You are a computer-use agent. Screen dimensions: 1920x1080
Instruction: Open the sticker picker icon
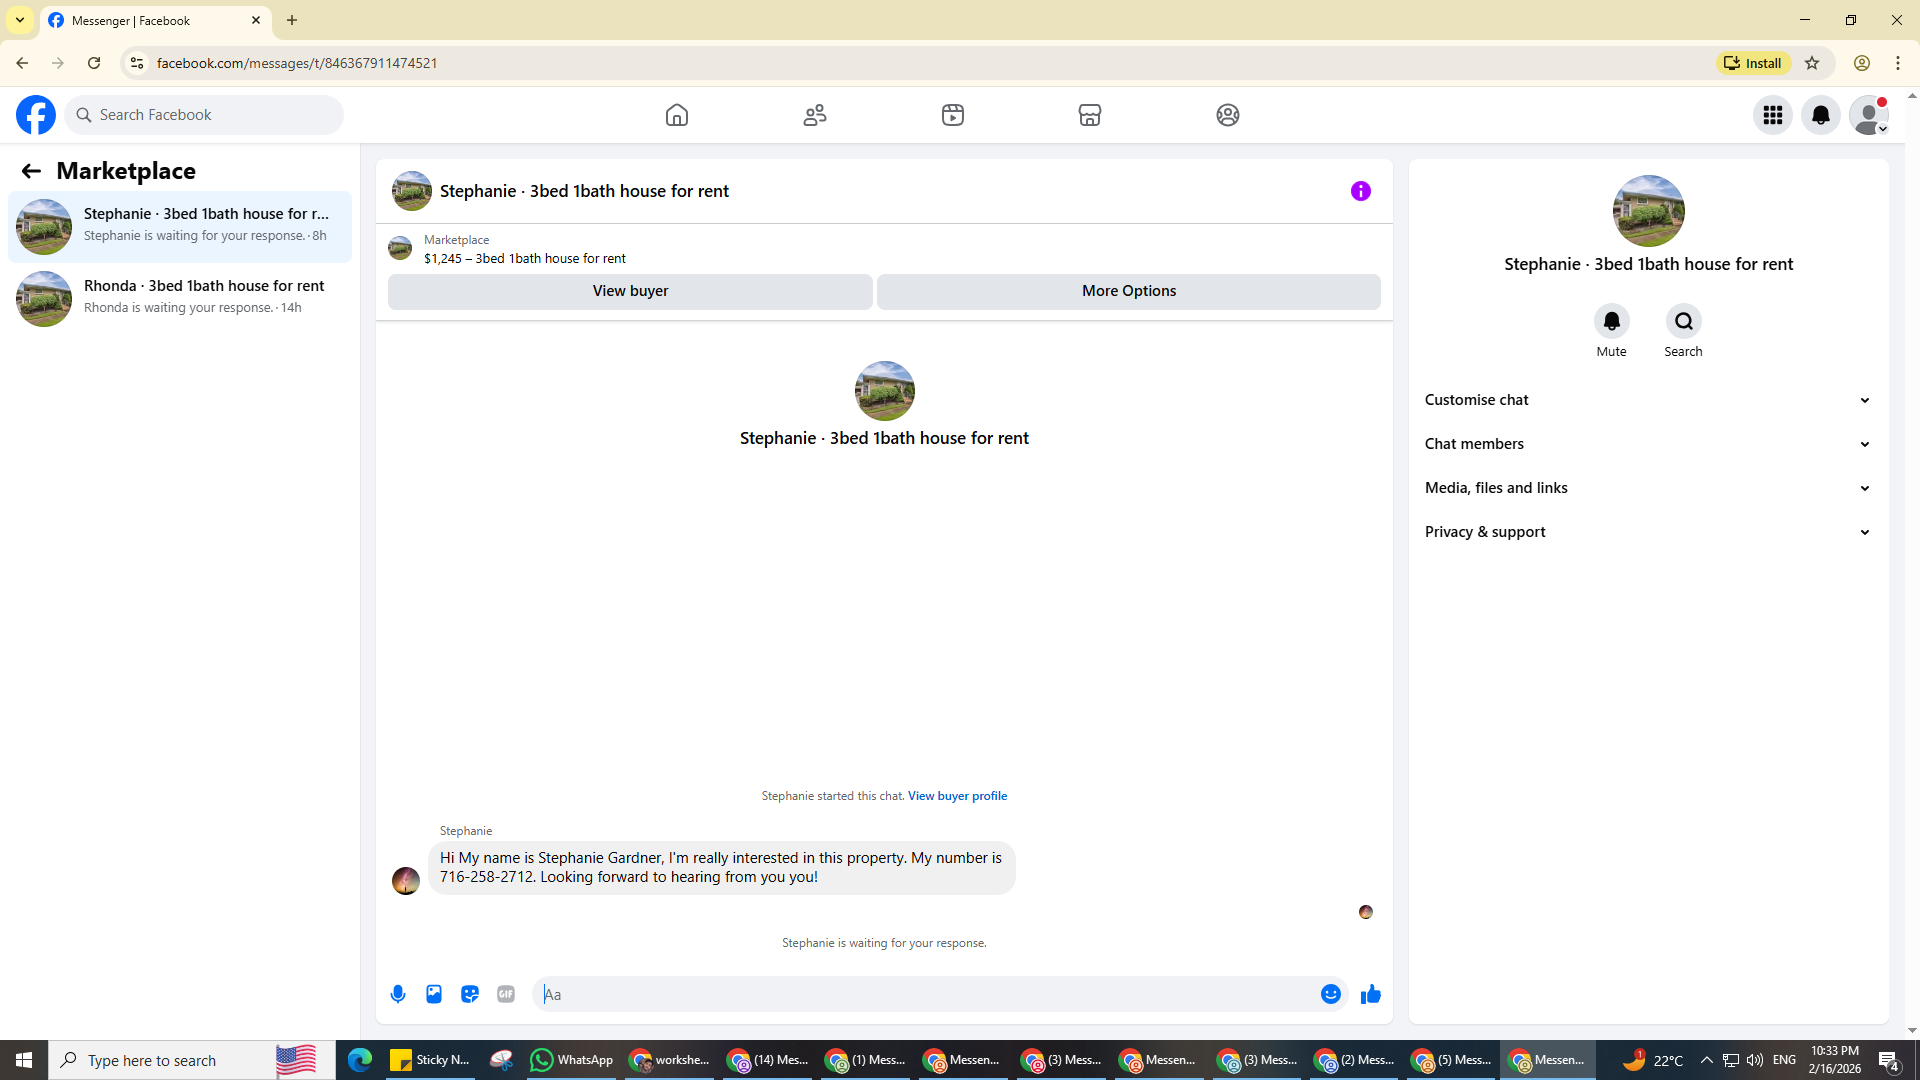click(x=470, y=994)
